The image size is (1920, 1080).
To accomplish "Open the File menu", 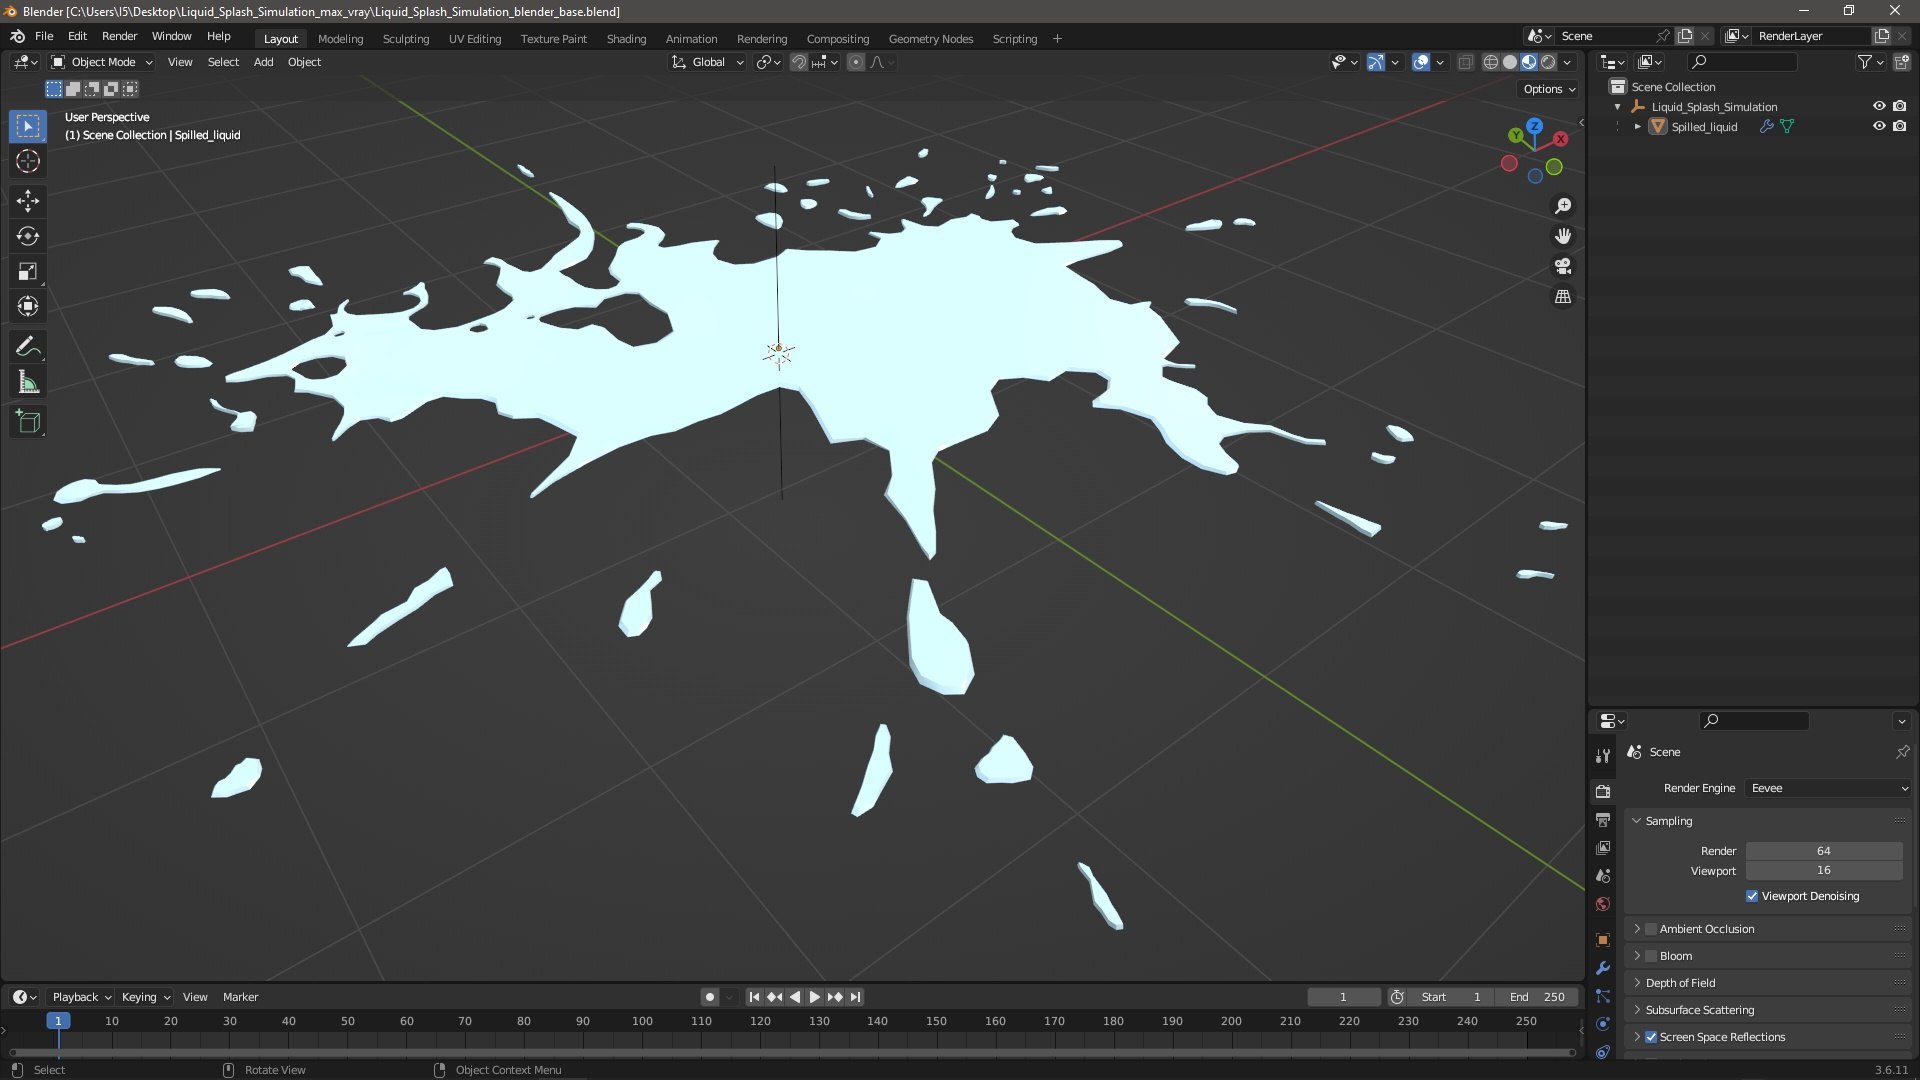I will [44, 36].
